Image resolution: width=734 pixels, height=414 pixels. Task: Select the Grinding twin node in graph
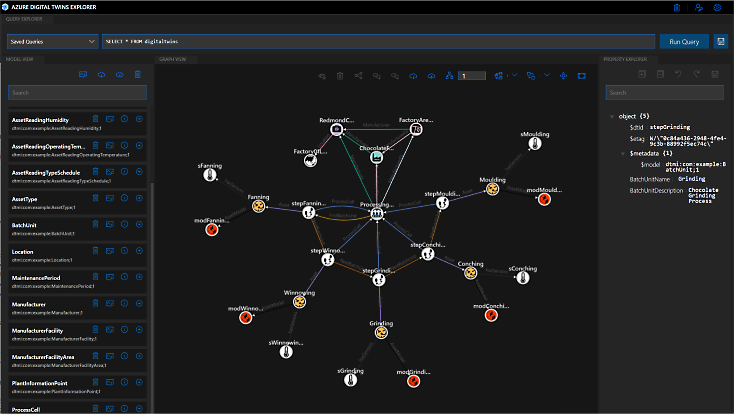[381, 333]
